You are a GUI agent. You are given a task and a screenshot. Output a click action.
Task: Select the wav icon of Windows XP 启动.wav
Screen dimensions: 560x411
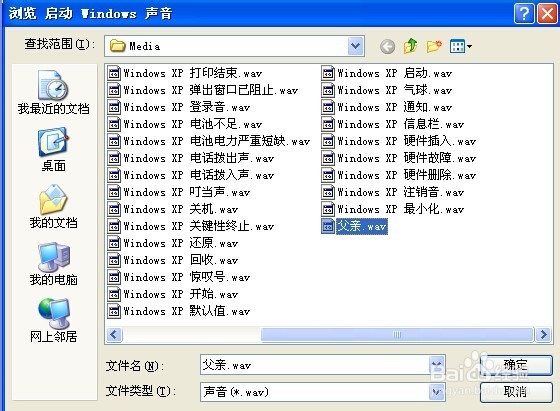click(328, 73)
